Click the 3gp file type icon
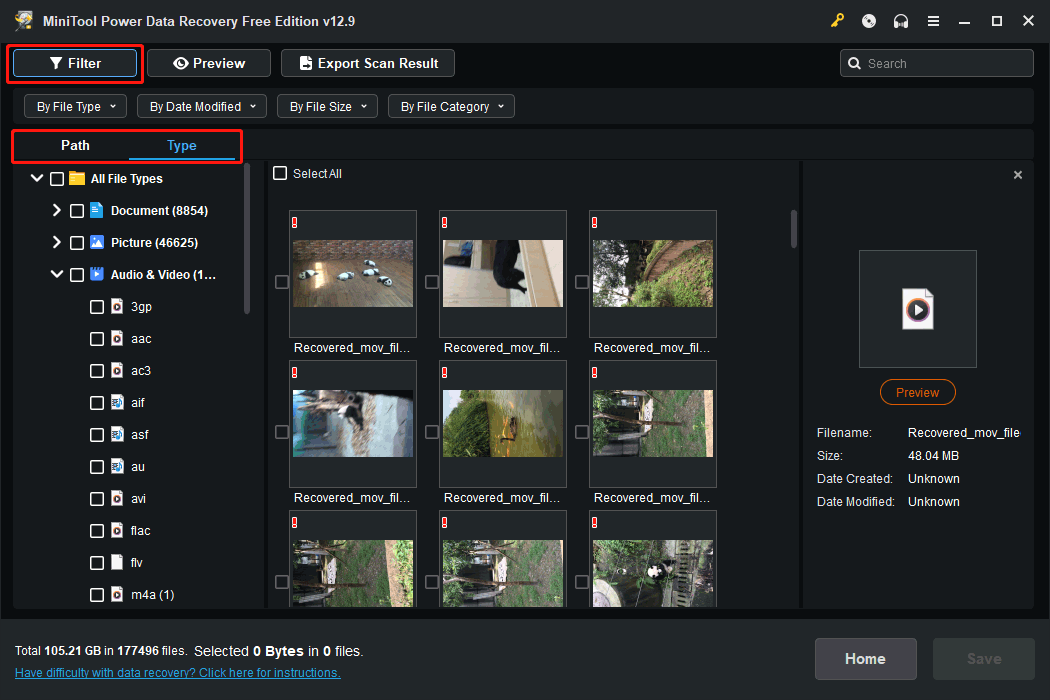Viewport: 1050px width, 700px height. (117, 306)
